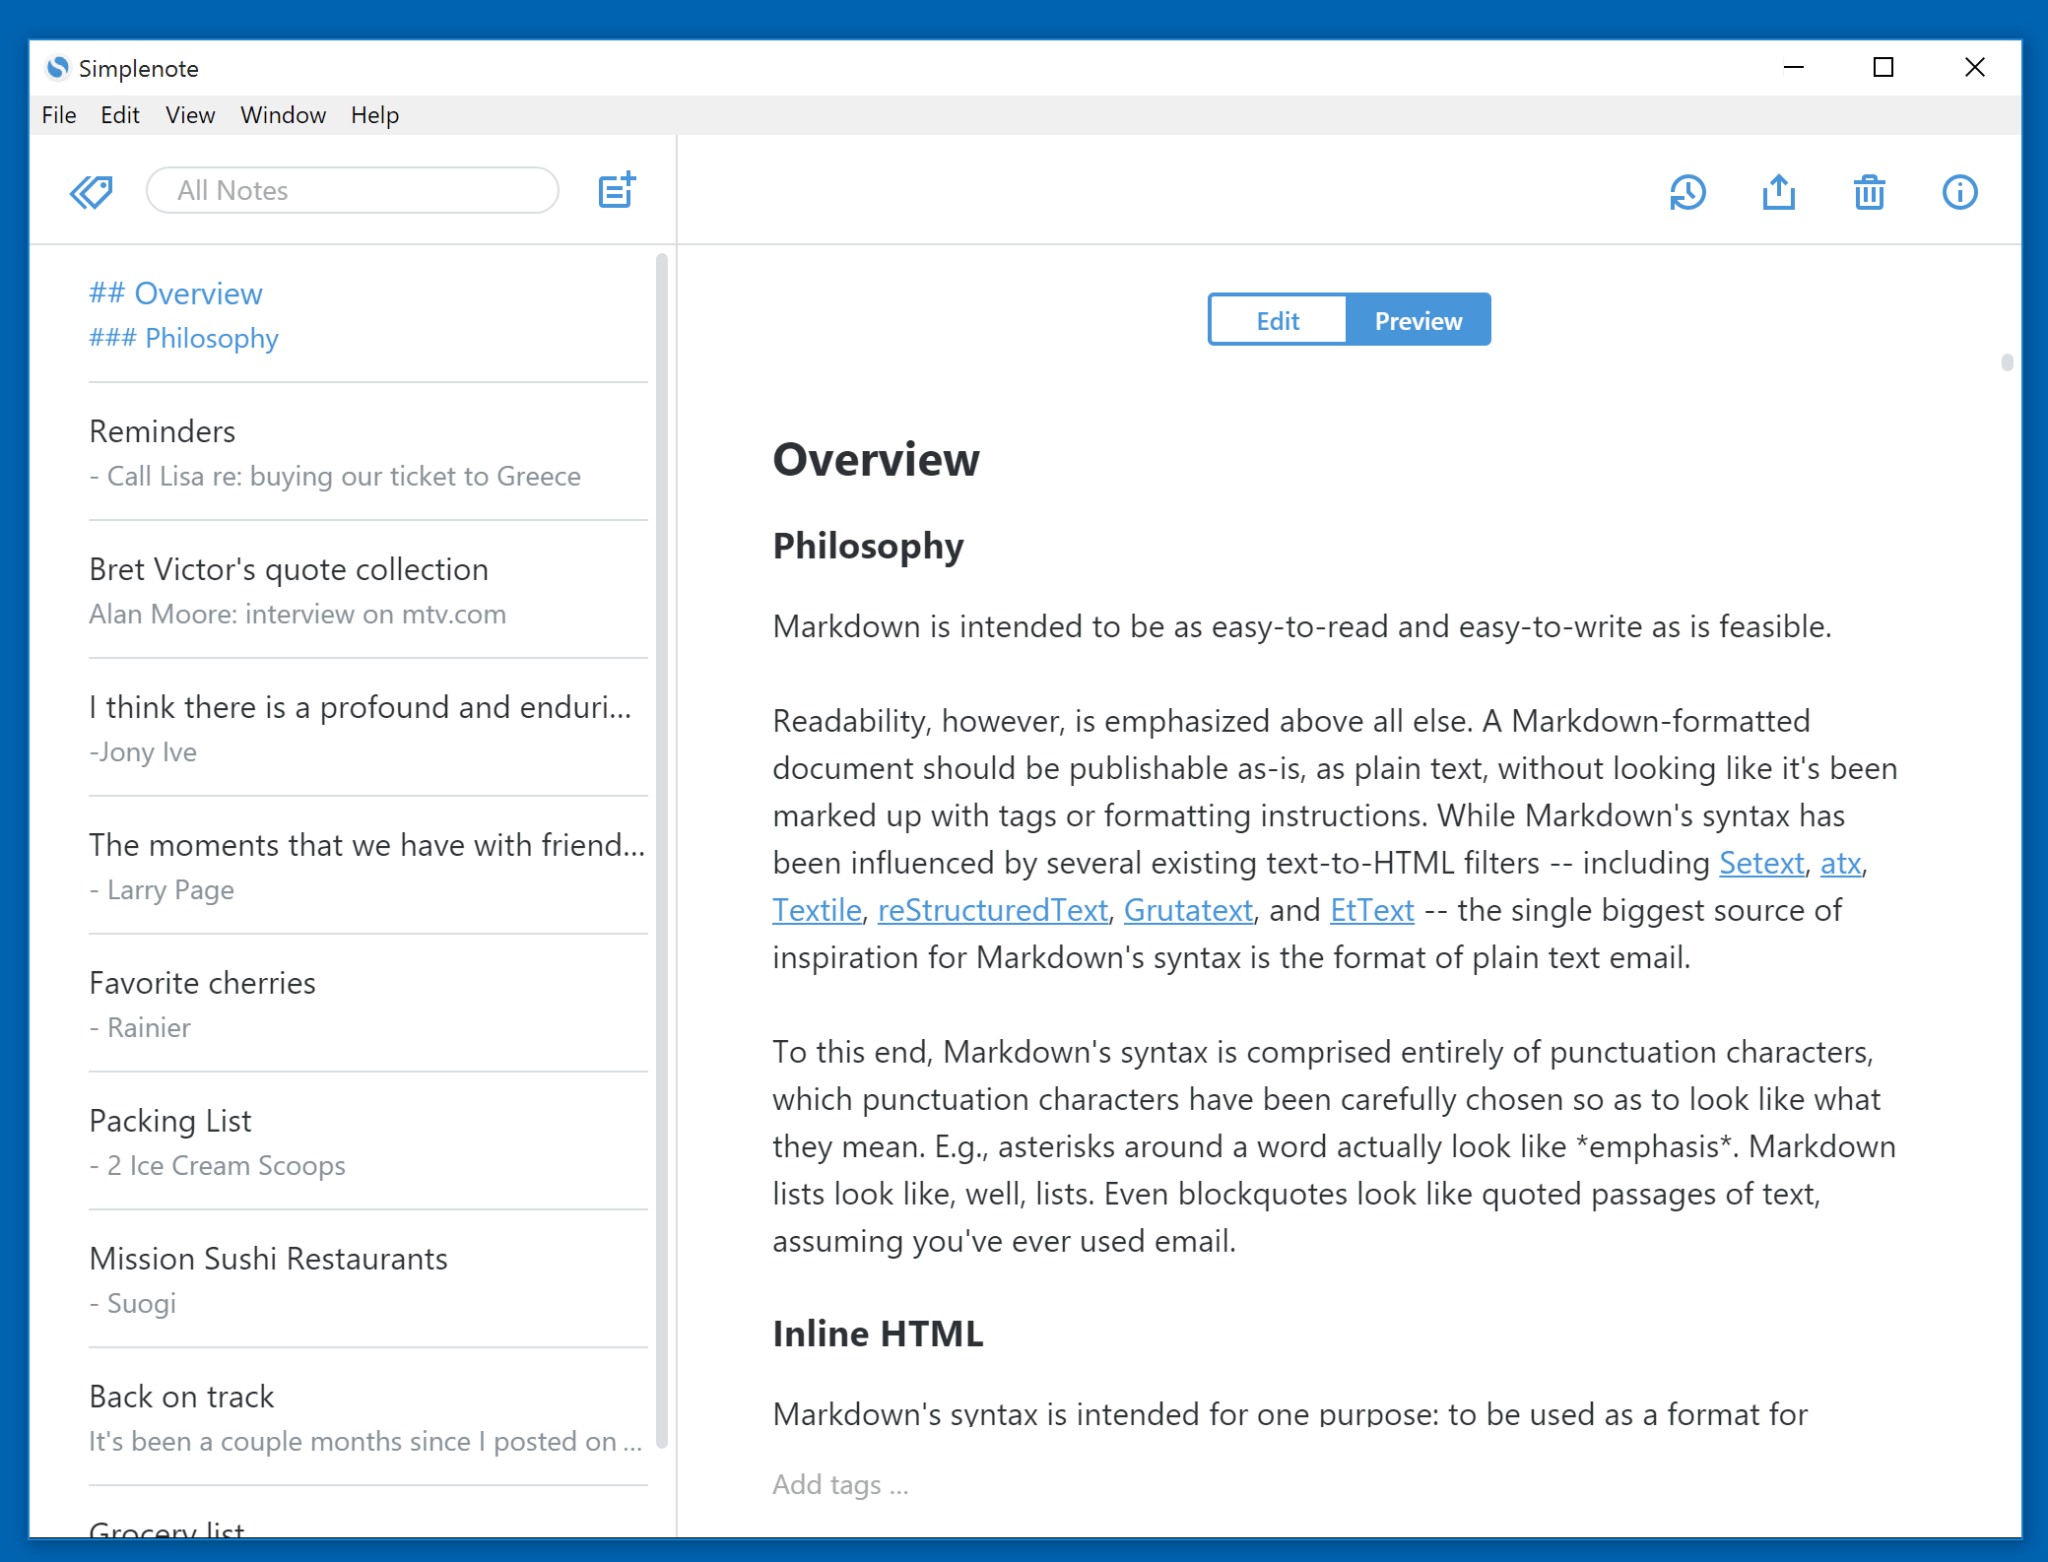
Task: Open the Edit menu in menu bar
Action: click(120, 115)
